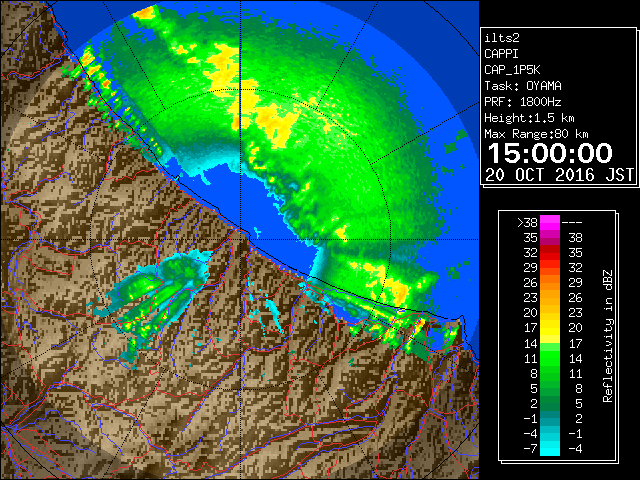Select the 'Height:1.5 km' text

click(x=529, y=118)
